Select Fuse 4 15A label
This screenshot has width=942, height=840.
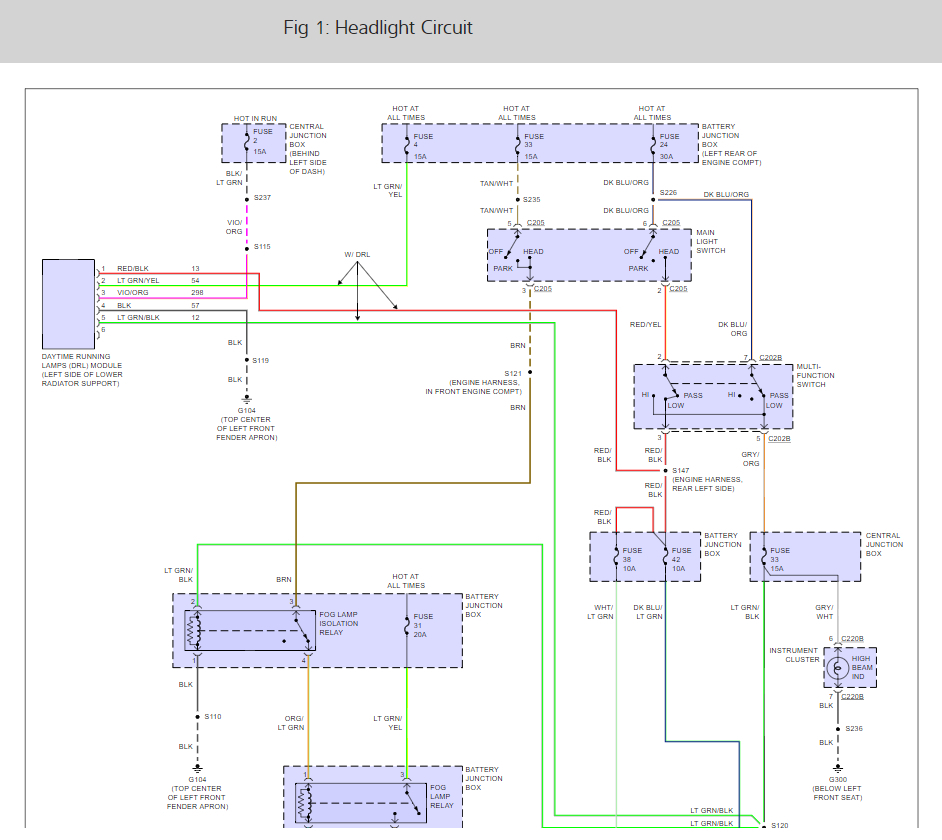(423, 146)
